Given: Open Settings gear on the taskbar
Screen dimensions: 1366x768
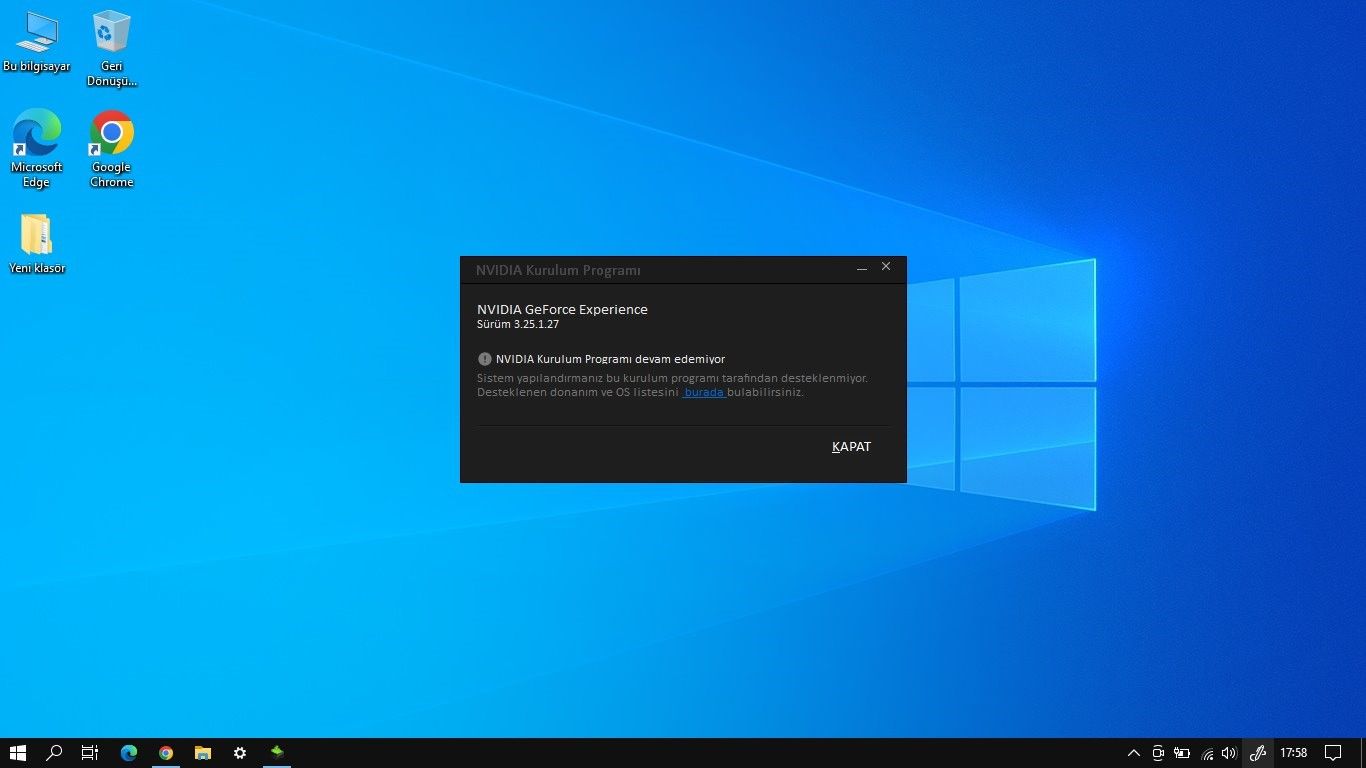Looking at the screenshot, I should pos(240,753).
